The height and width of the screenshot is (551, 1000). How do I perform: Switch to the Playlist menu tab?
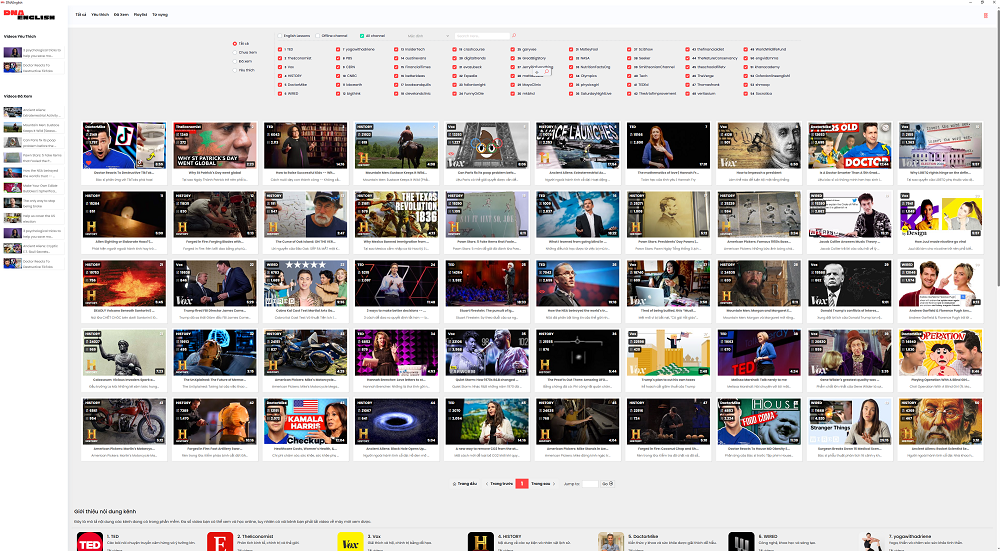pyautogui.click(x=140, y=16)
